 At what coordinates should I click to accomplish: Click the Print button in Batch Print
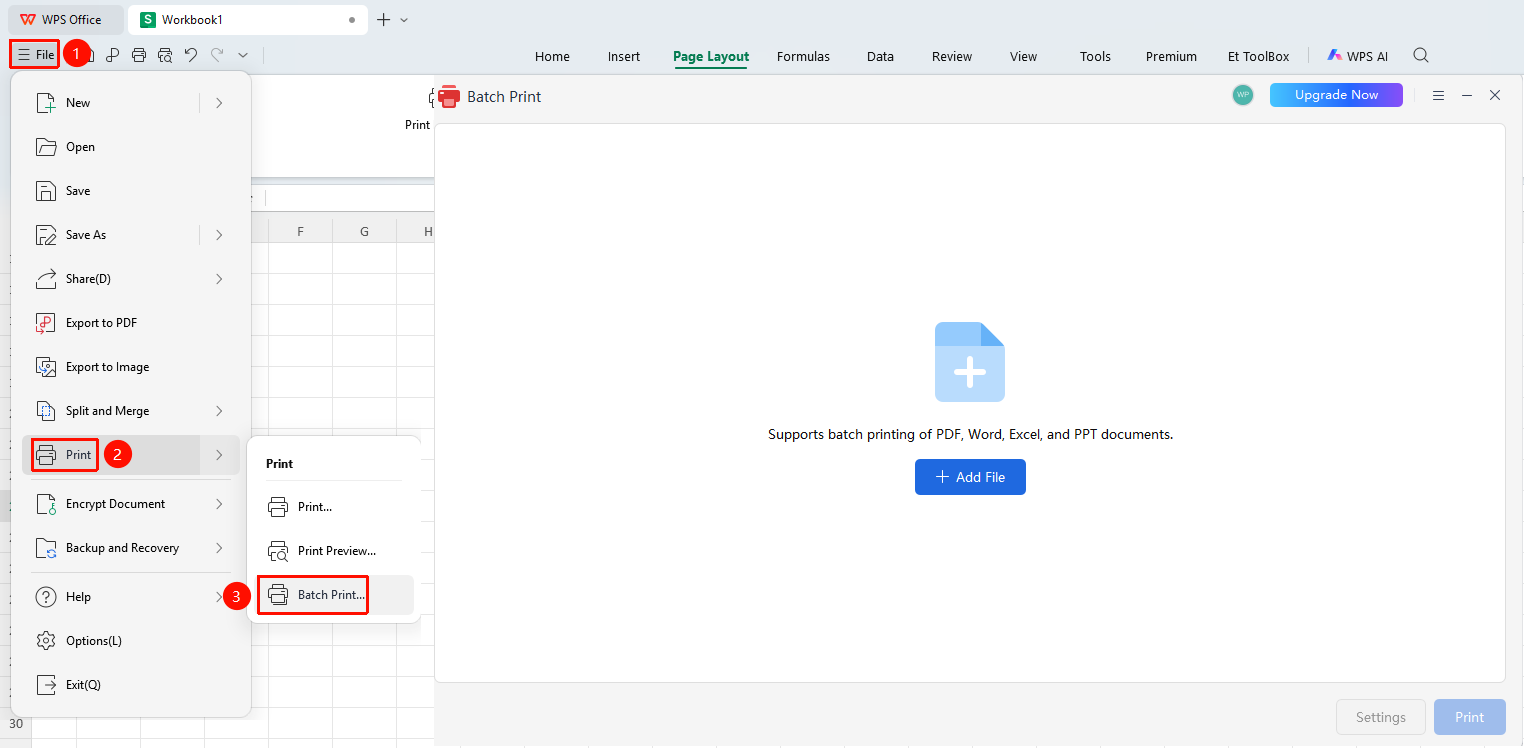(1469, 717)
